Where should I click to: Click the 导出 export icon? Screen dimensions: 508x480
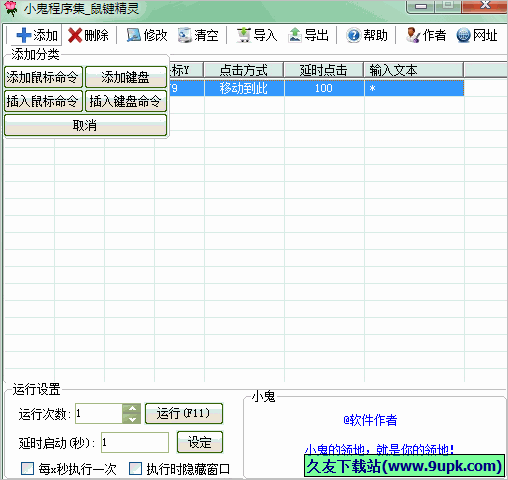[x=295, y=35]
